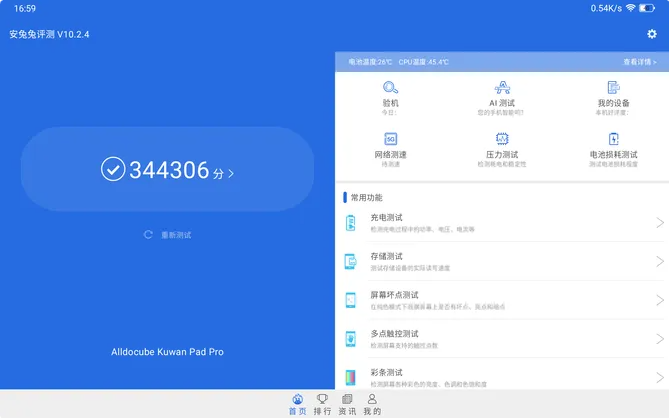
Task: Open the settings gear icon
Action: point(652,34)
